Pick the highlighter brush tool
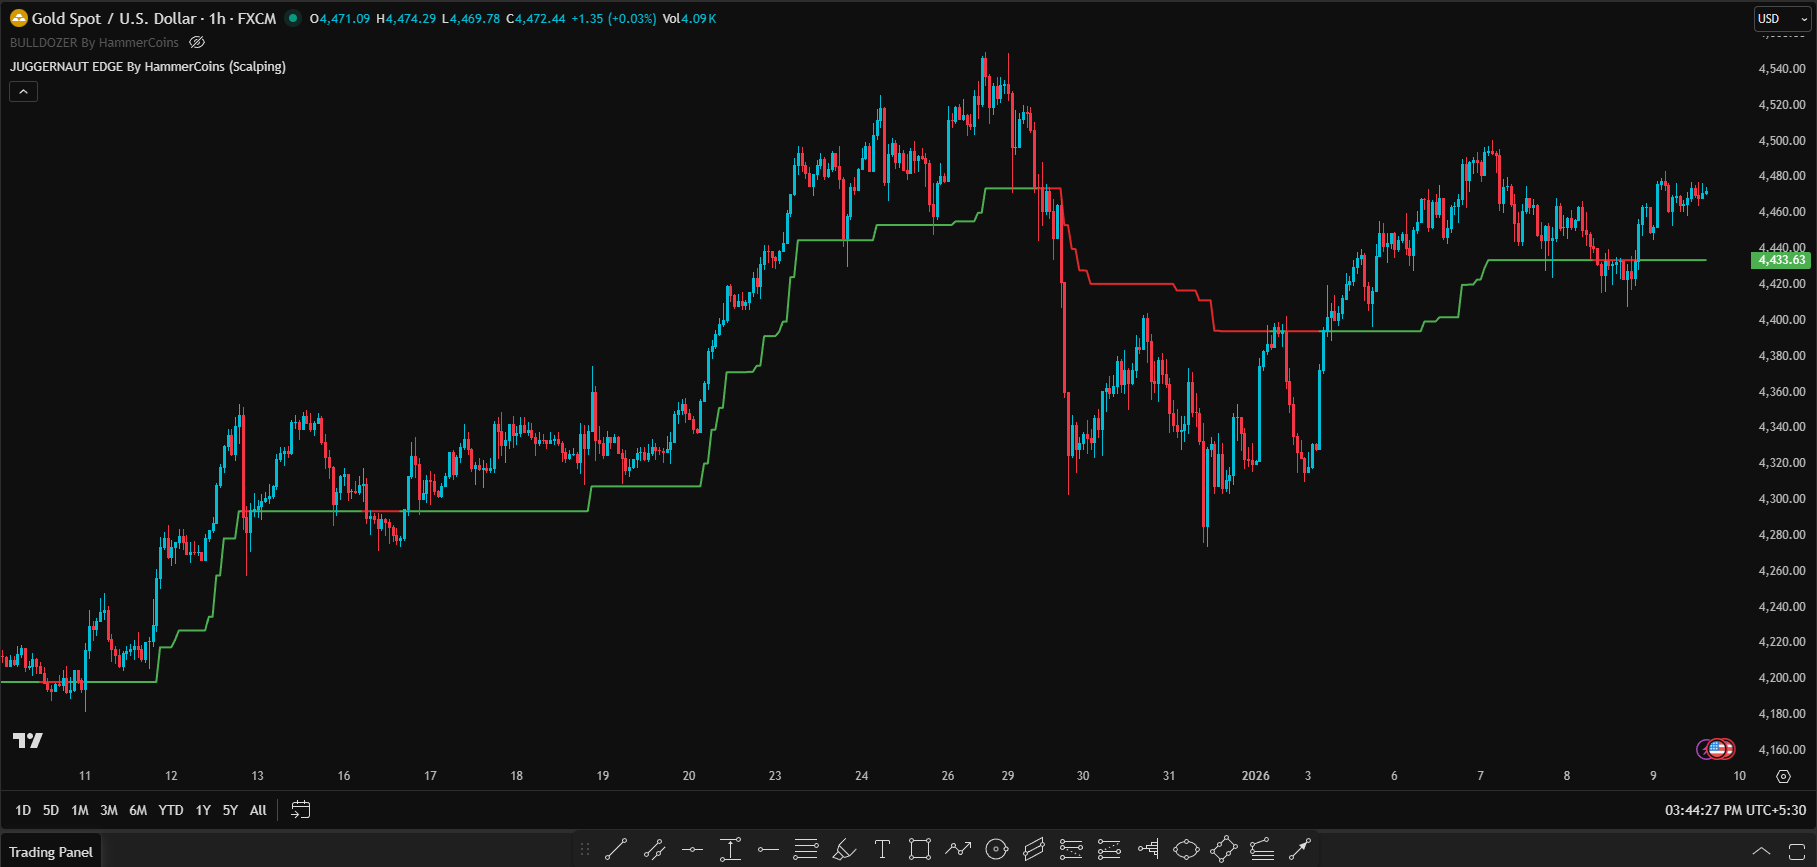 (x=844, y=850)
